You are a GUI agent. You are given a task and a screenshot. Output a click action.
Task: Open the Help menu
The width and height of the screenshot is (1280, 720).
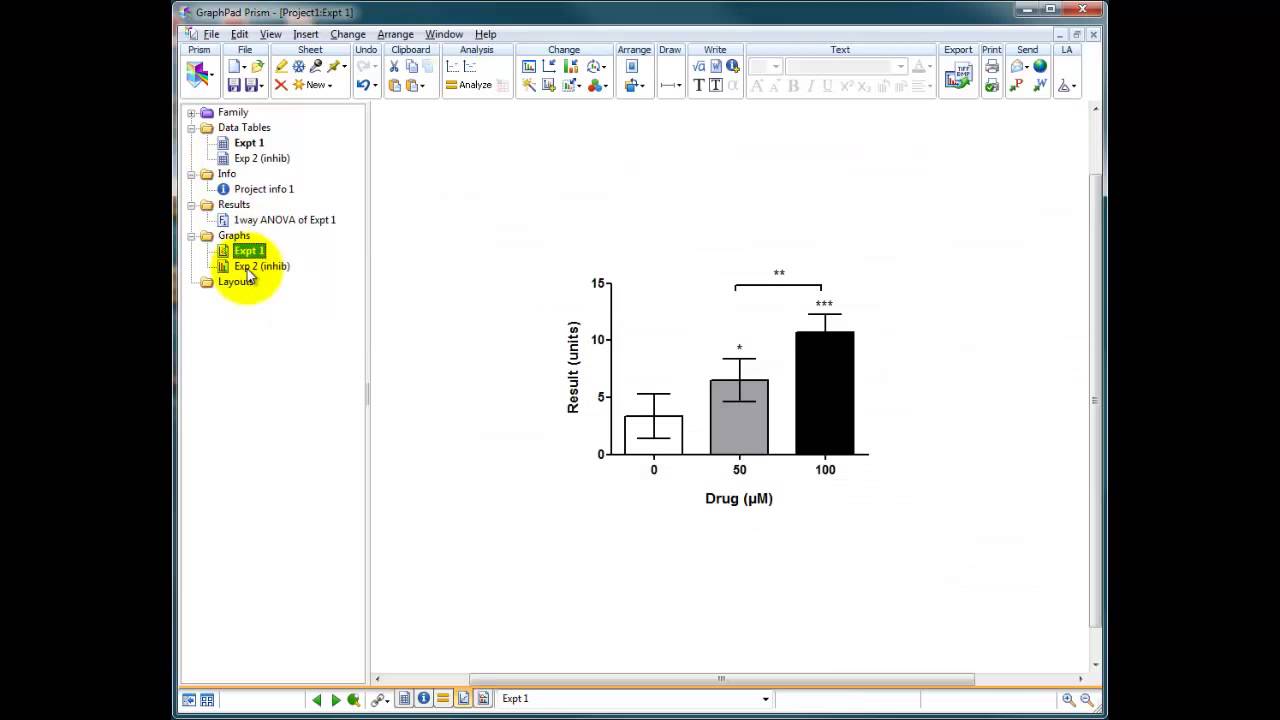pos(486,34)
